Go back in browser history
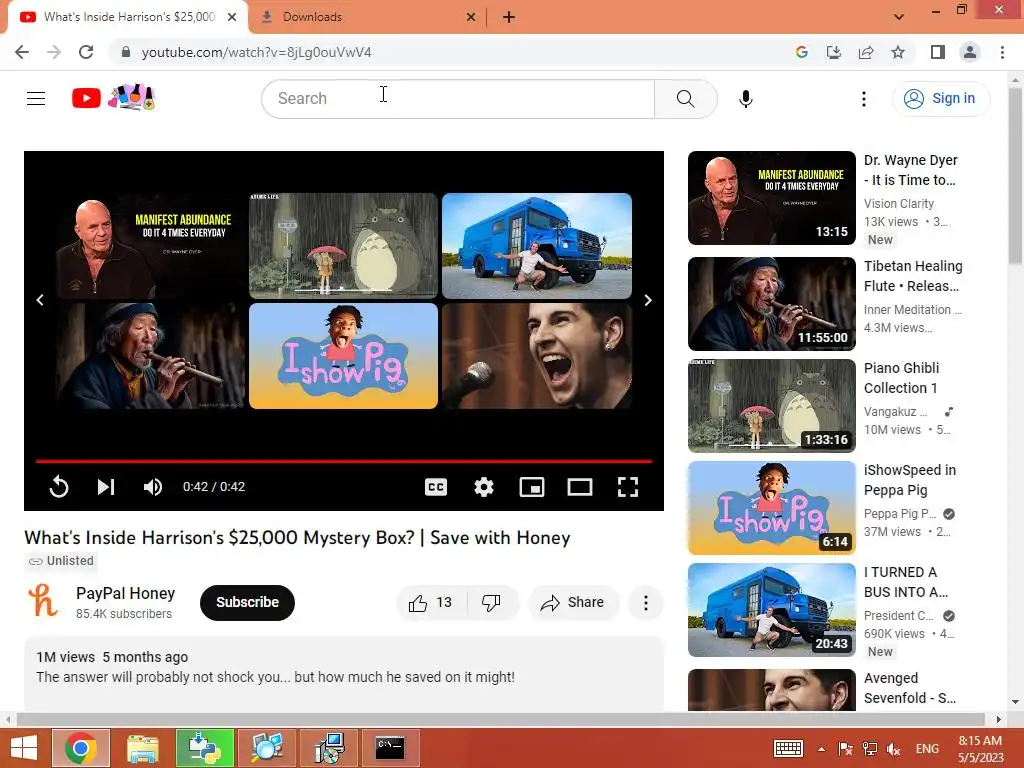This screenshot has width=1024, height=768. click(22, 52)
